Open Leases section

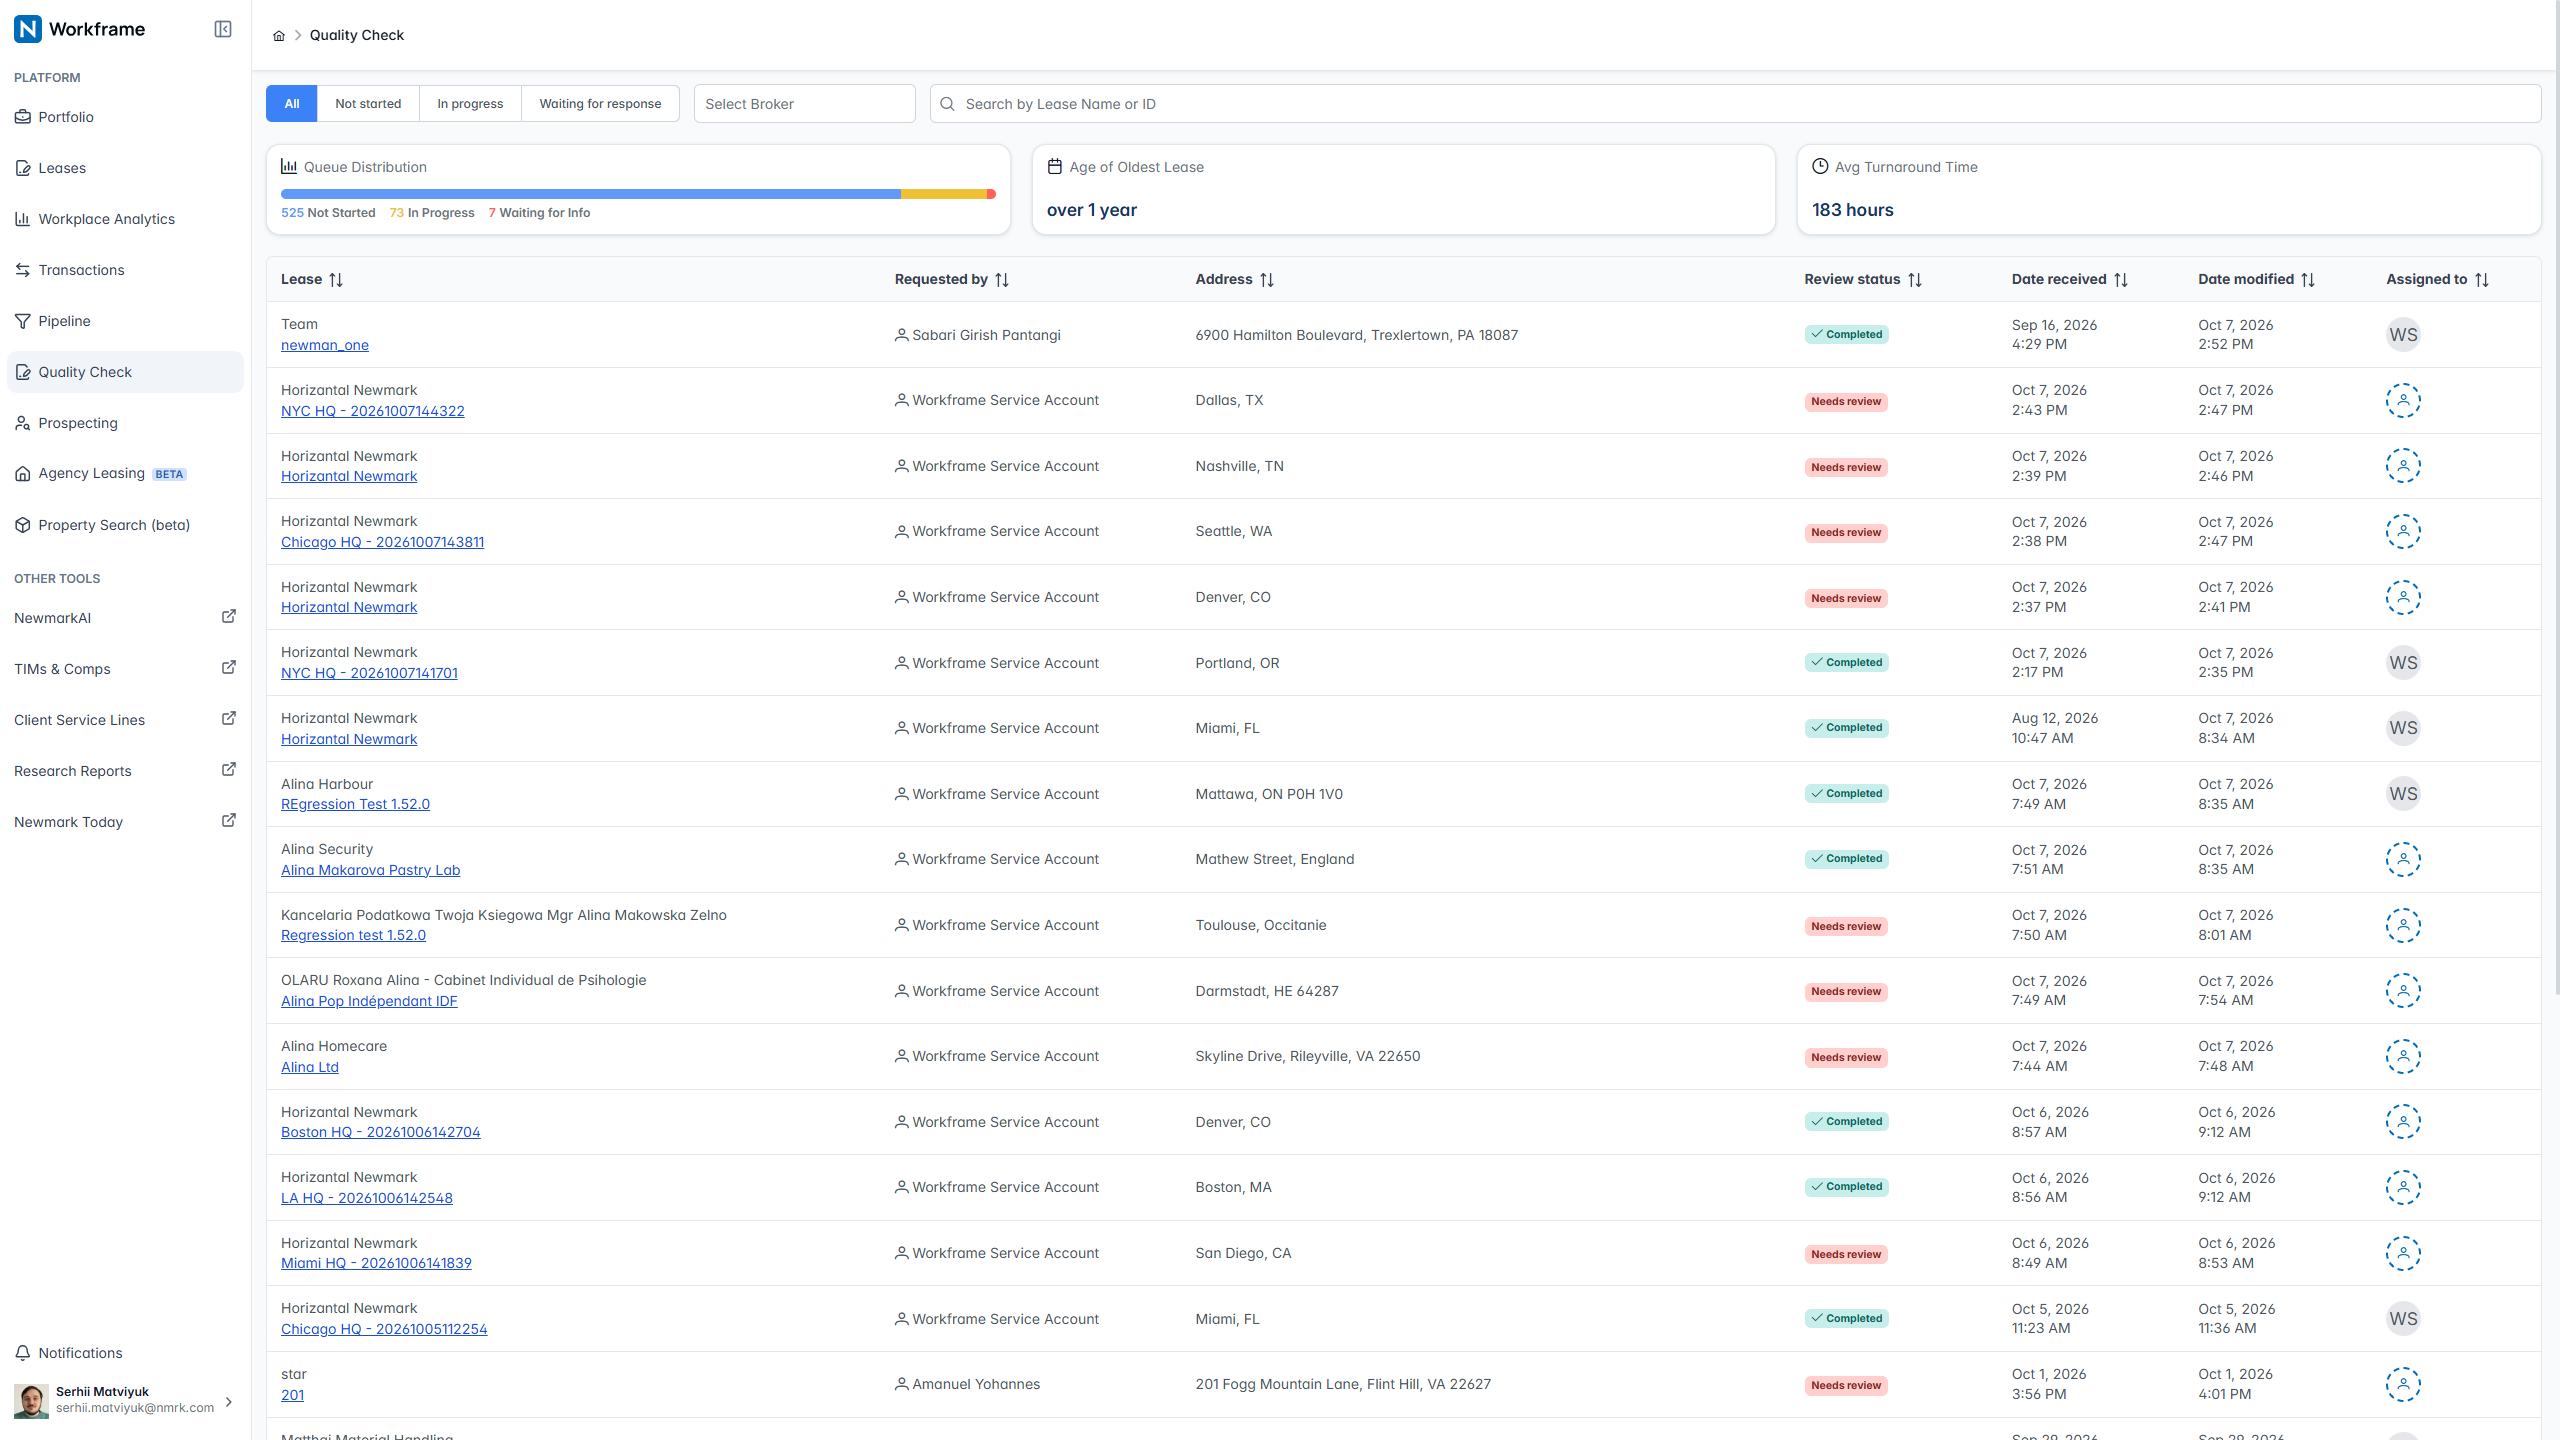pos(125,168)
